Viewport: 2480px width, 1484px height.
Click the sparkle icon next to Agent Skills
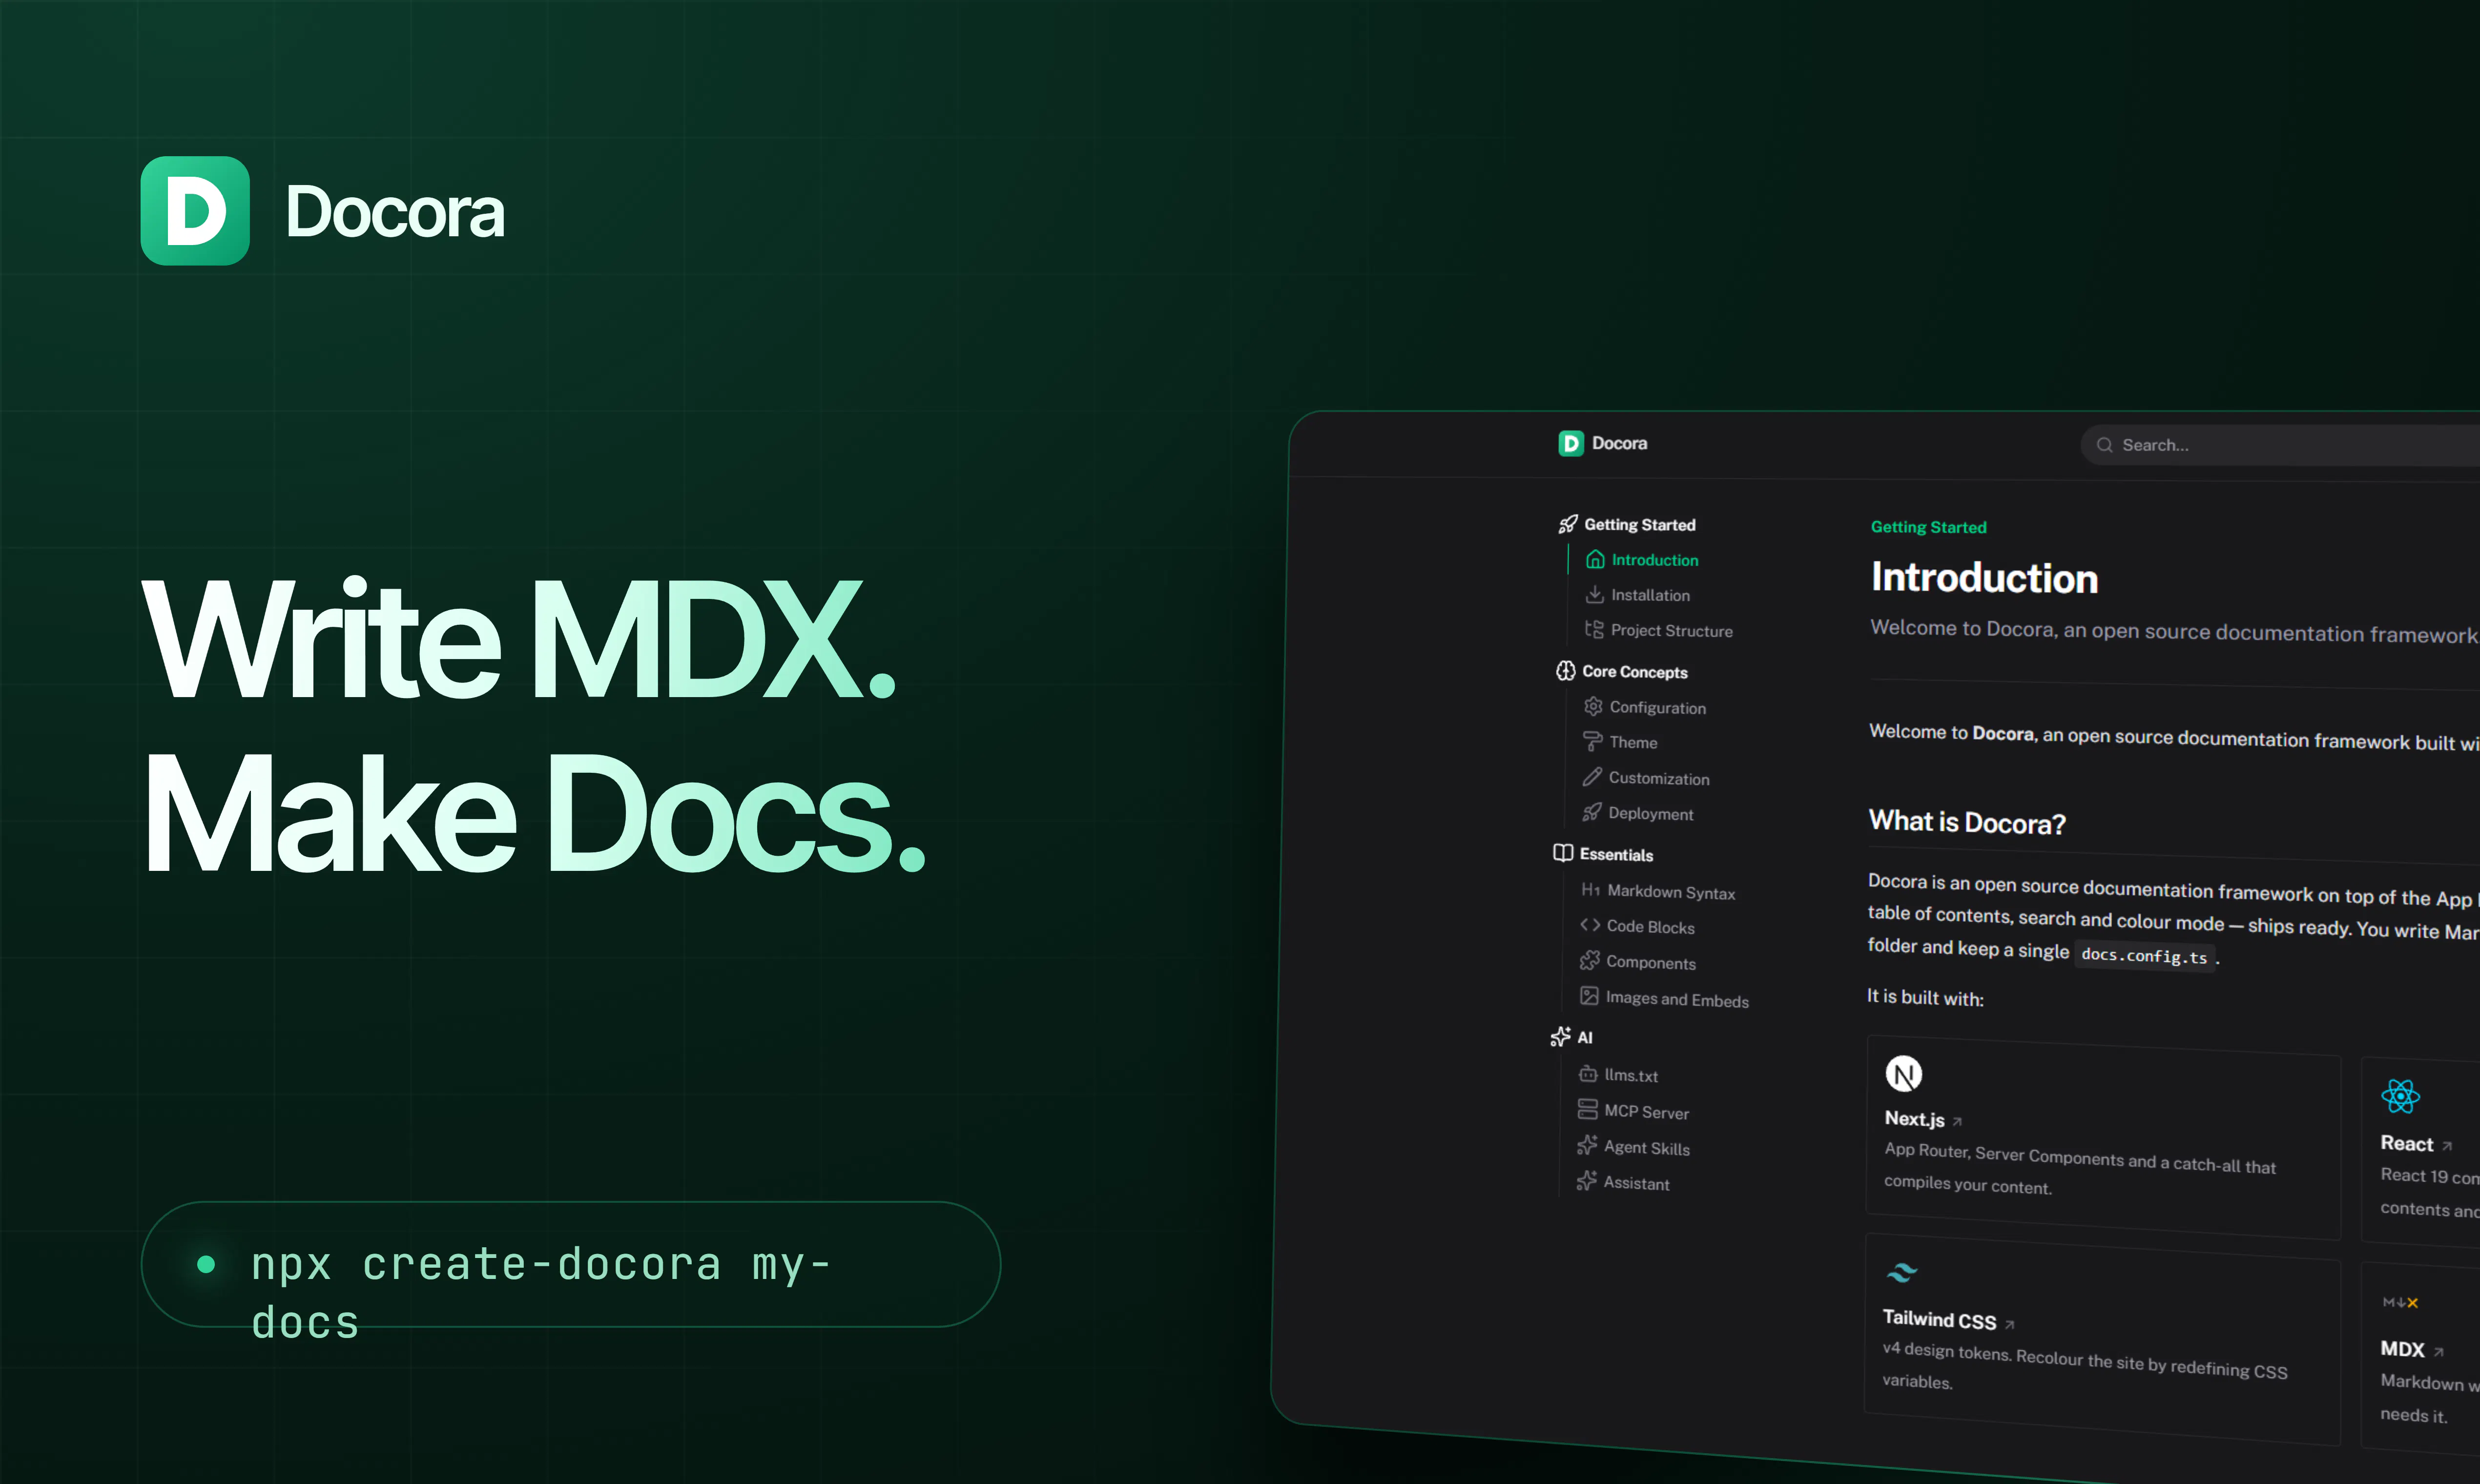tap(1587, 1146)
